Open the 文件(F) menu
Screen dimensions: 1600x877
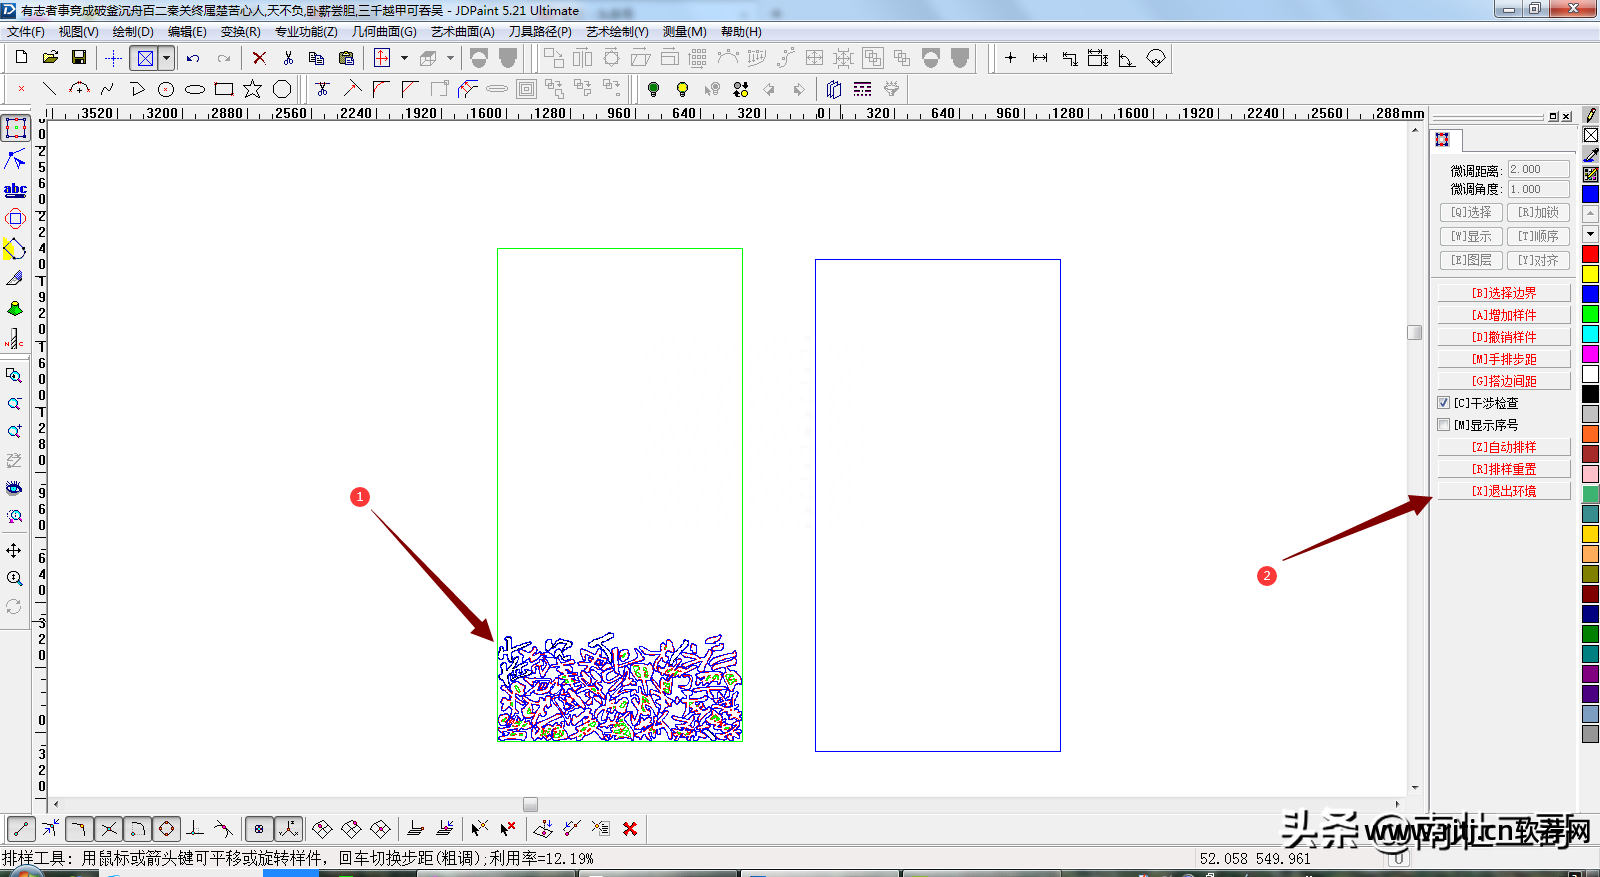click(x=26, y=32)
